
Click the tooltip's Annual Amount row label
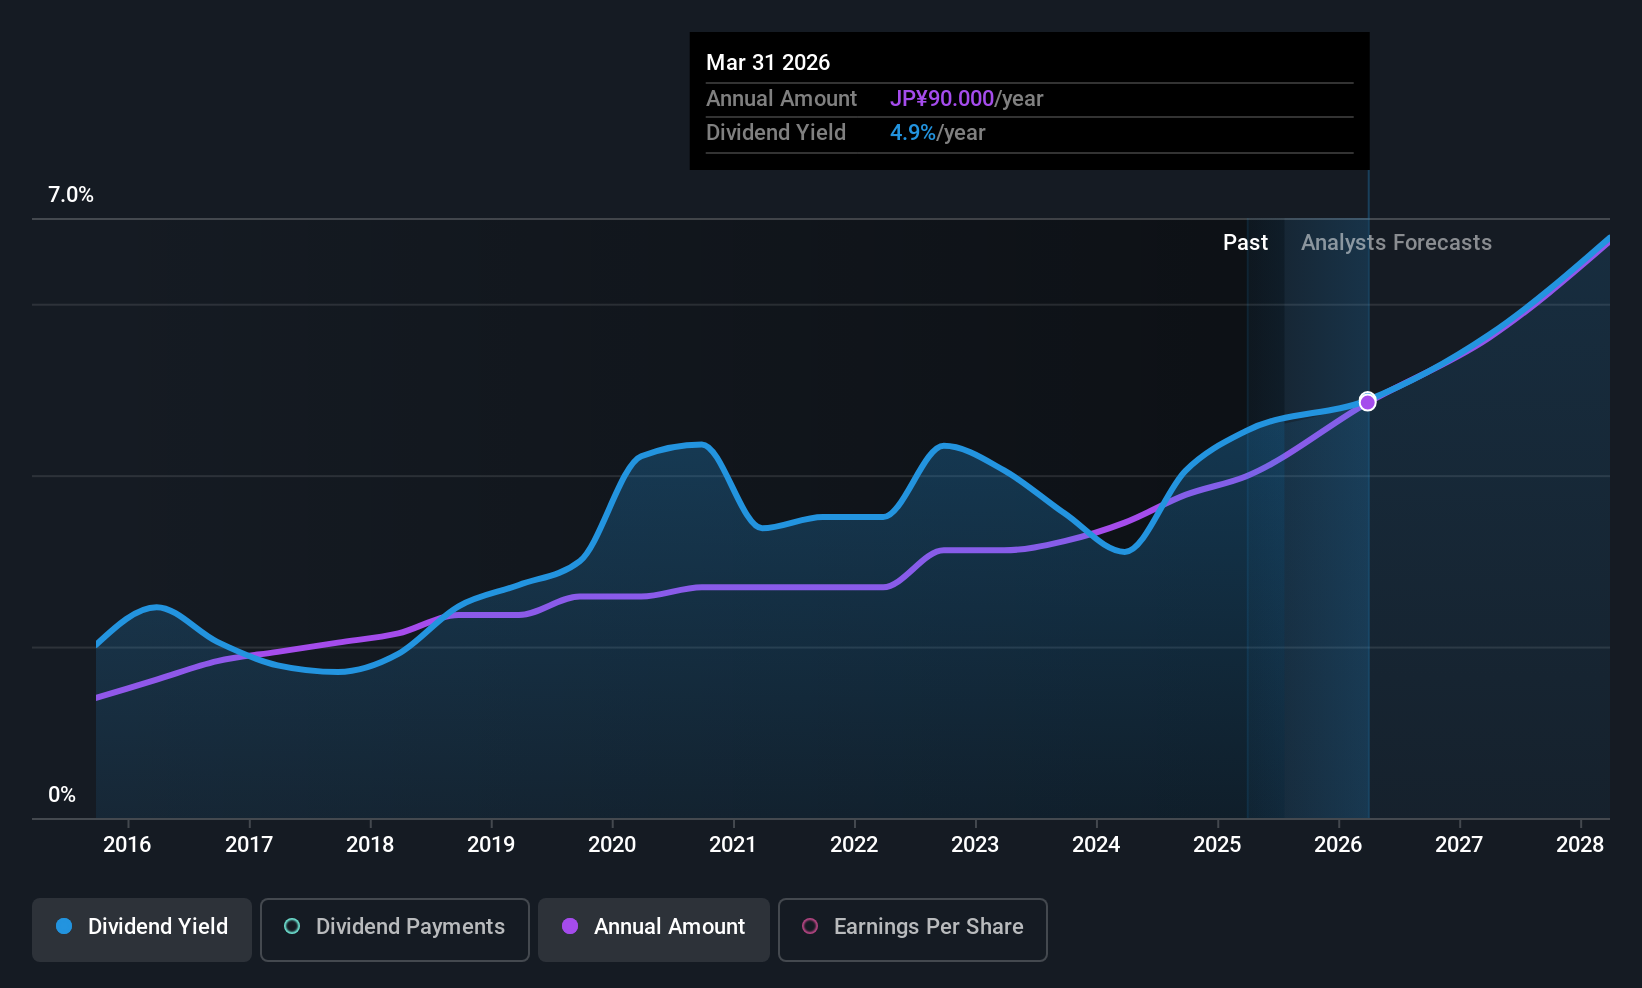(781, 99)
